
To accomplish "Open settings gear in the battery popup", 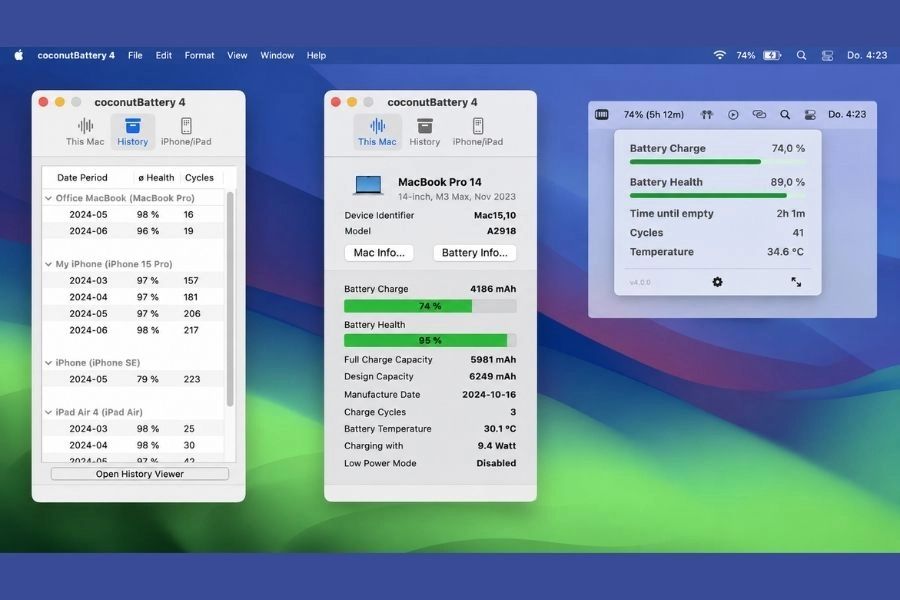I will tap(717, 282).
